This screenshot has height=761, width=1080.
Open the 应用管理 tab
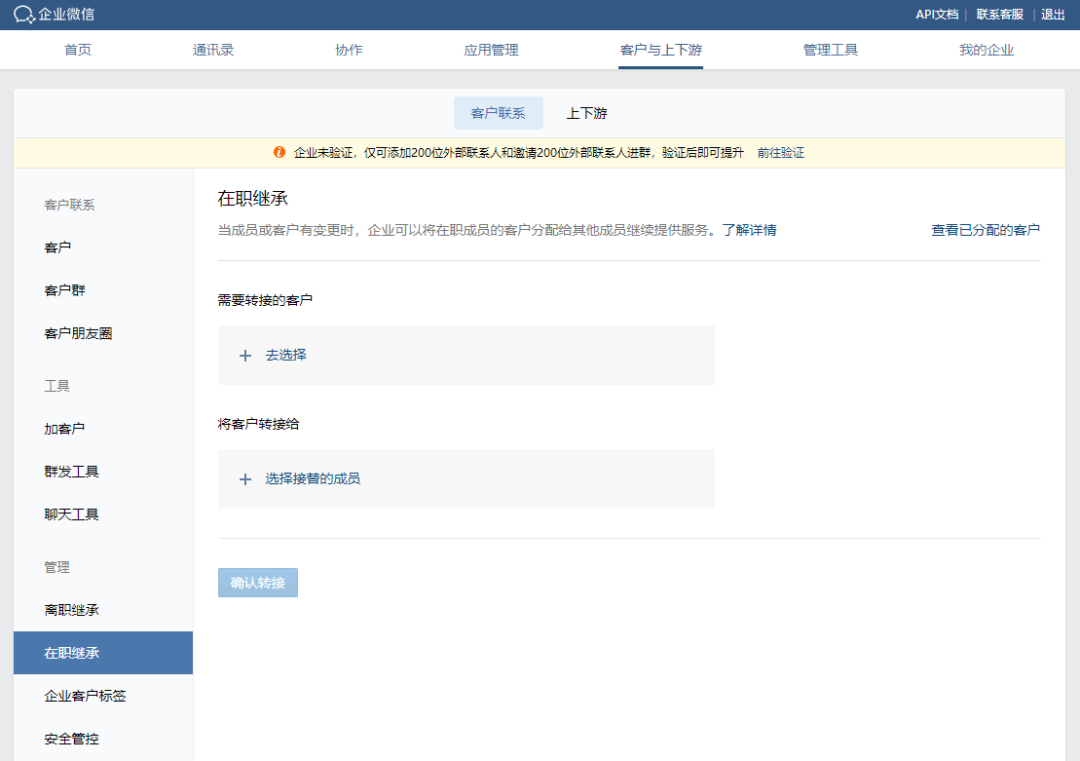491,50
